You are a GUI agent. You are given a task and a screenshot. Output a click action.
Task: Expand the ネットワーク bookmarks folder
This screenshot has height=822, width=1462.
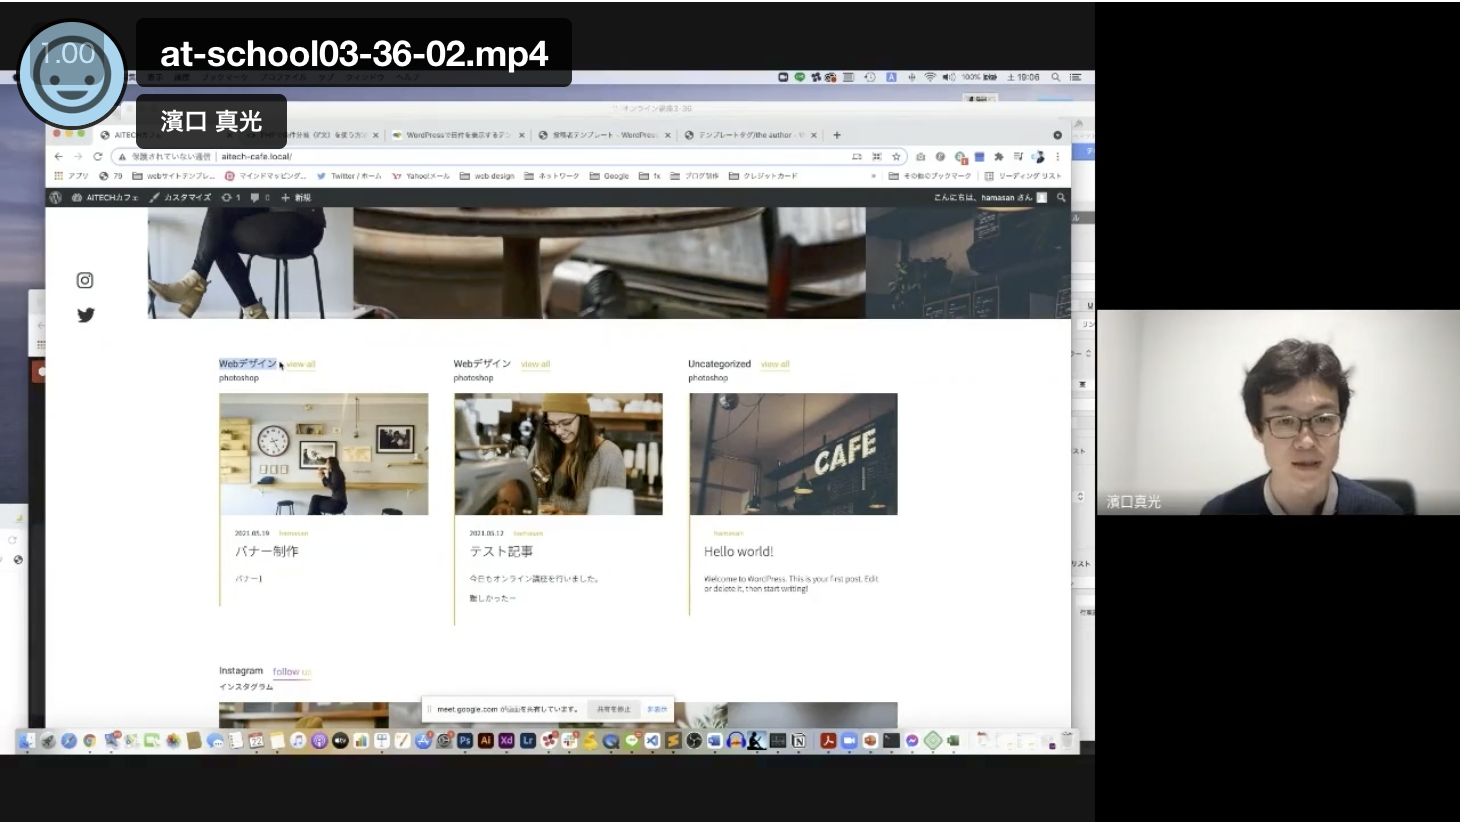[x=552, y=176]
